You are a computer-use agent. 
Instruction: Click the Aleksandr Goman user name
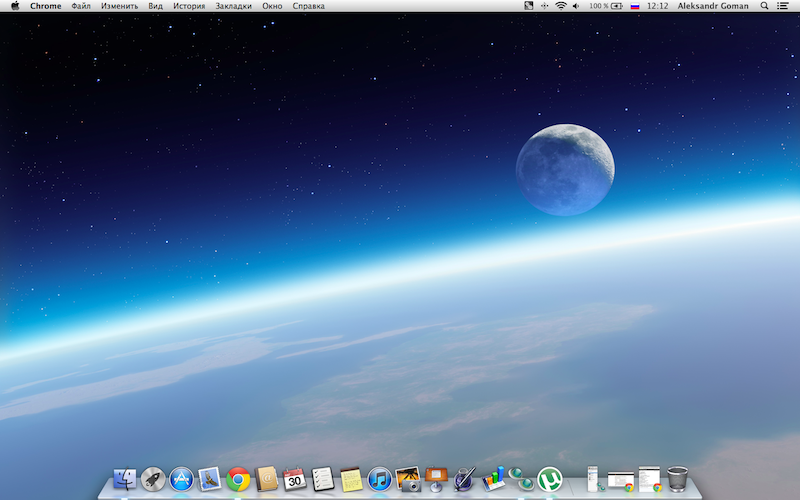713,6
